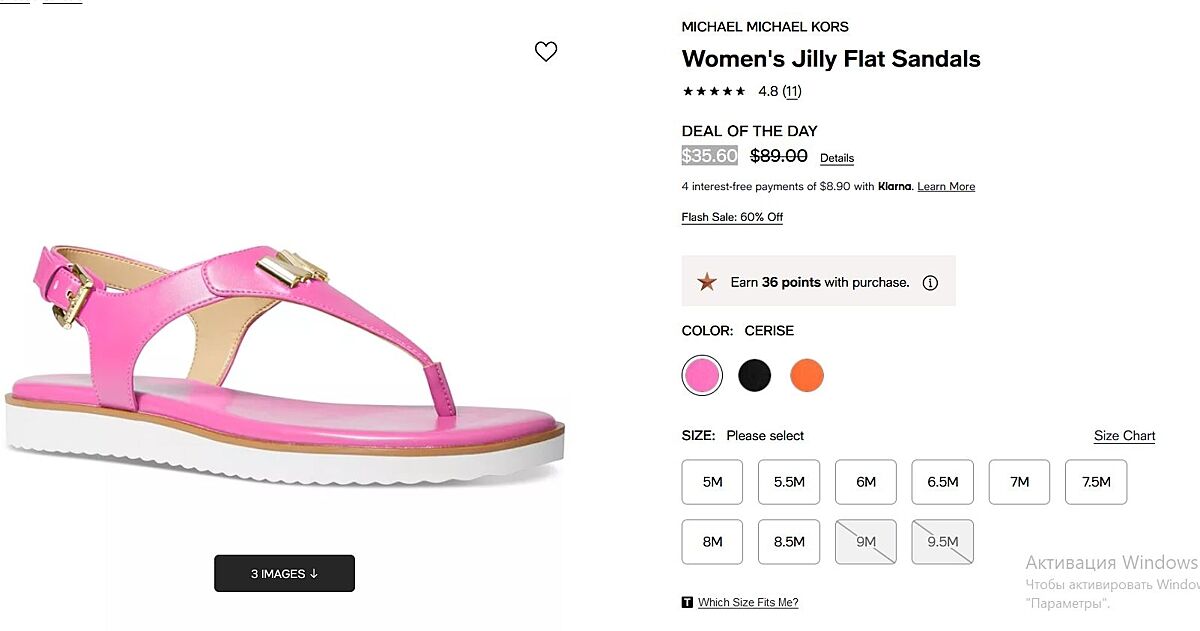This screenshot has width=1200, height=631.
Task: Open the five-star rating display
Action: point(714,91)
